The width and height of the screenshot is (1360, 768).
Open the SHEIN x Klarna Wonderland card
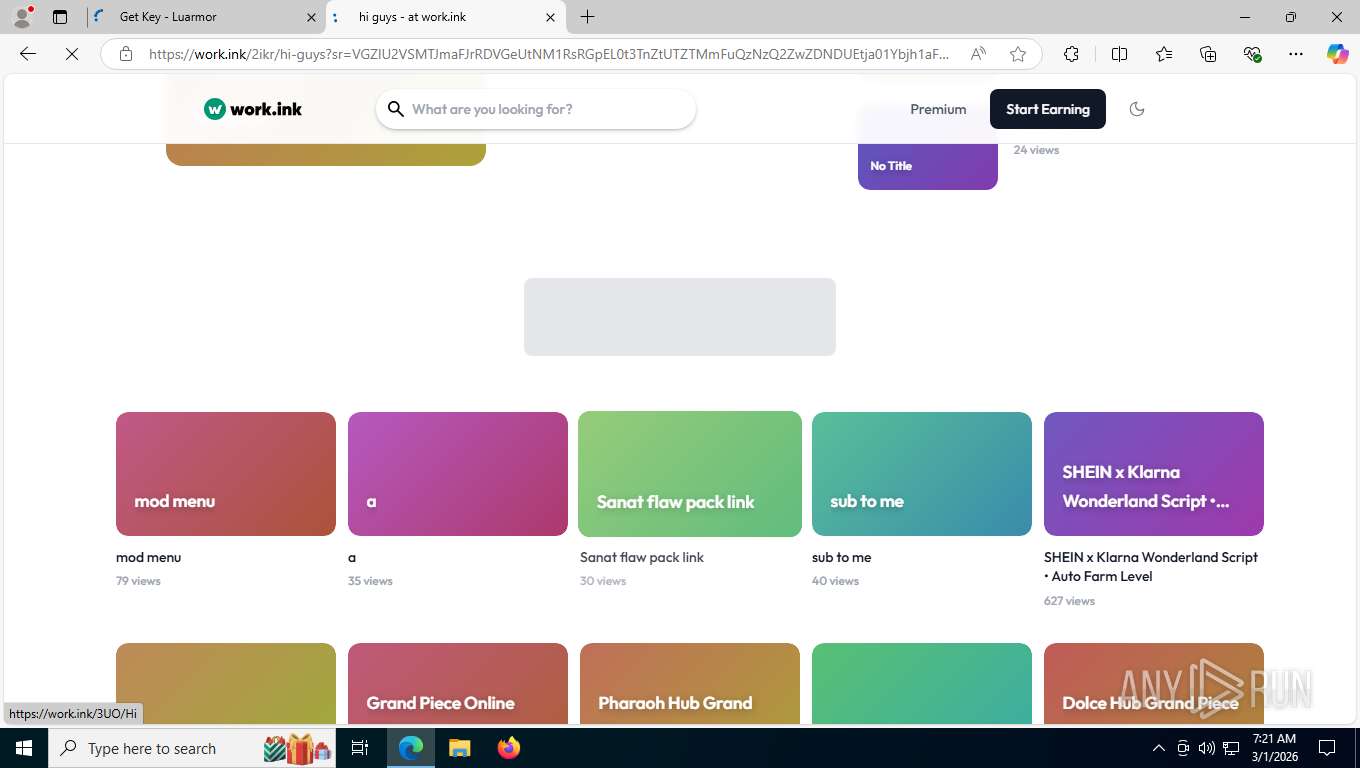[1154, 474]
